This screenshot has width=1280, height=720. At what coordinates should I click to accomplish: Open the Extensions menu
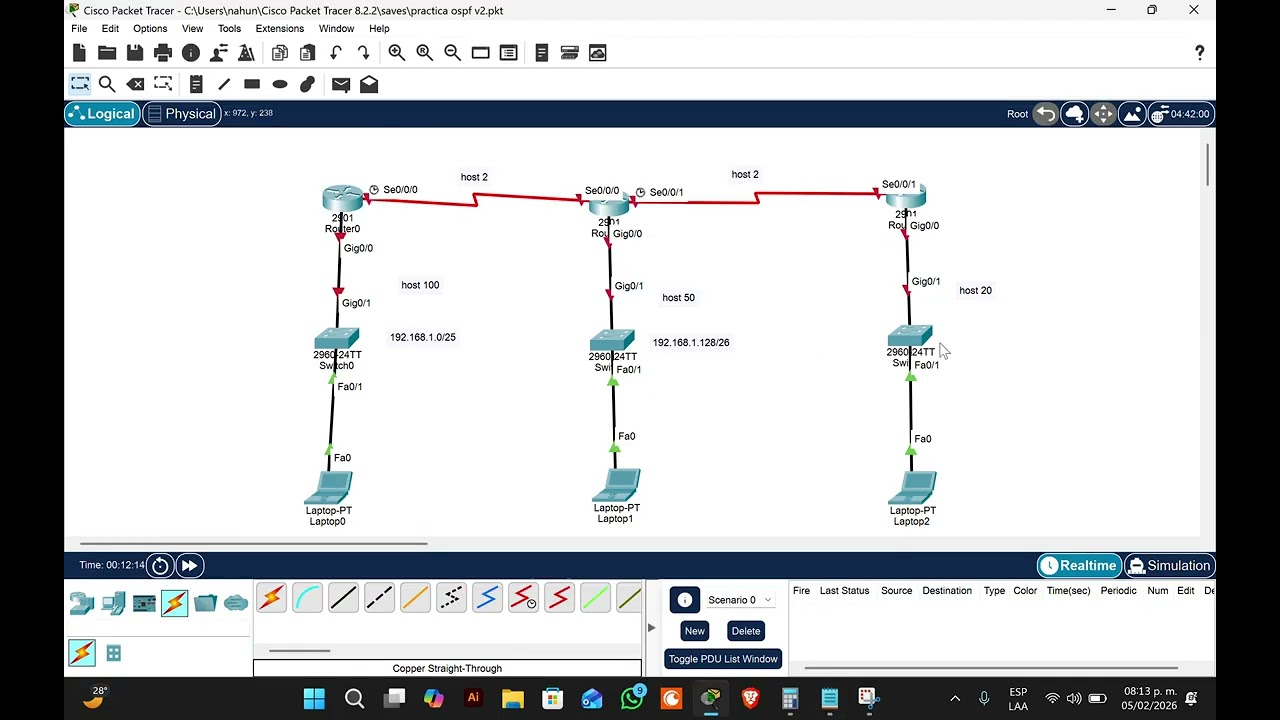pyautogui.click(x=280, y=29)
